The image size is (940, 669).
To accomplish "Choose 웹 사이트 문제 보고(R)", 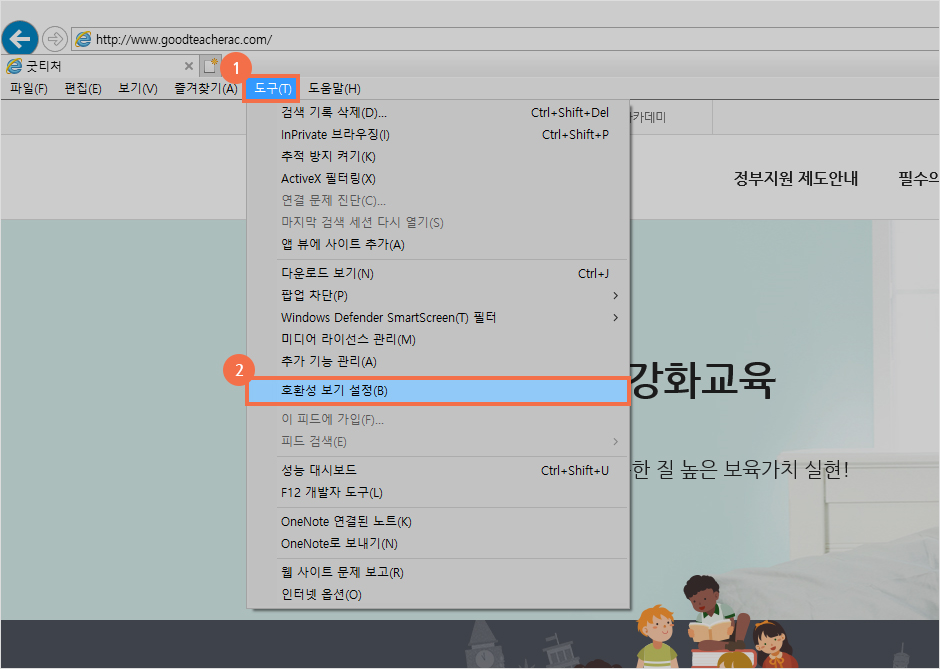I will tap(438, 572).
